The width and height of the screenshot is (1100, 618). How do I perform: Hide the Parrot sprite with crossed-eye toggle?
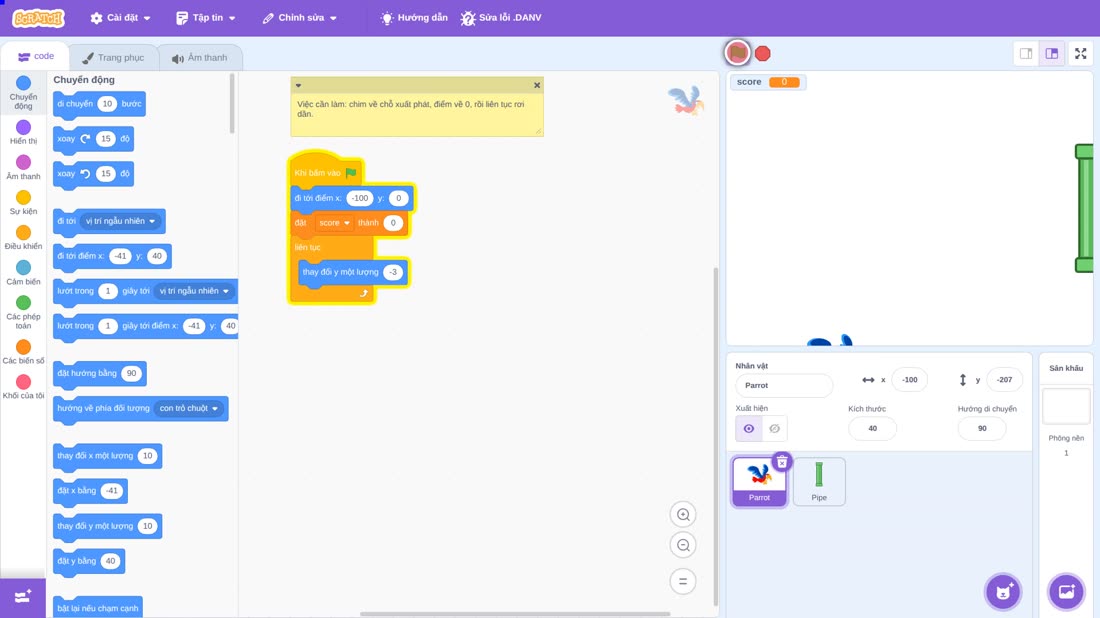pyautogui.click(x=774, y=429)
